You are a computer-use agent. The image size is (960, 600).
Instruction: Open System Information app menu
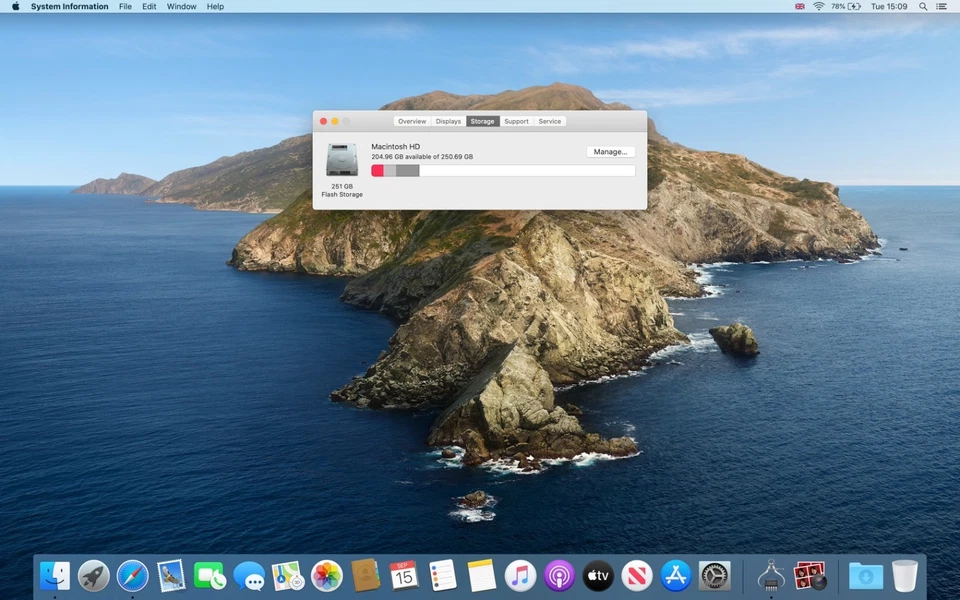69,6
